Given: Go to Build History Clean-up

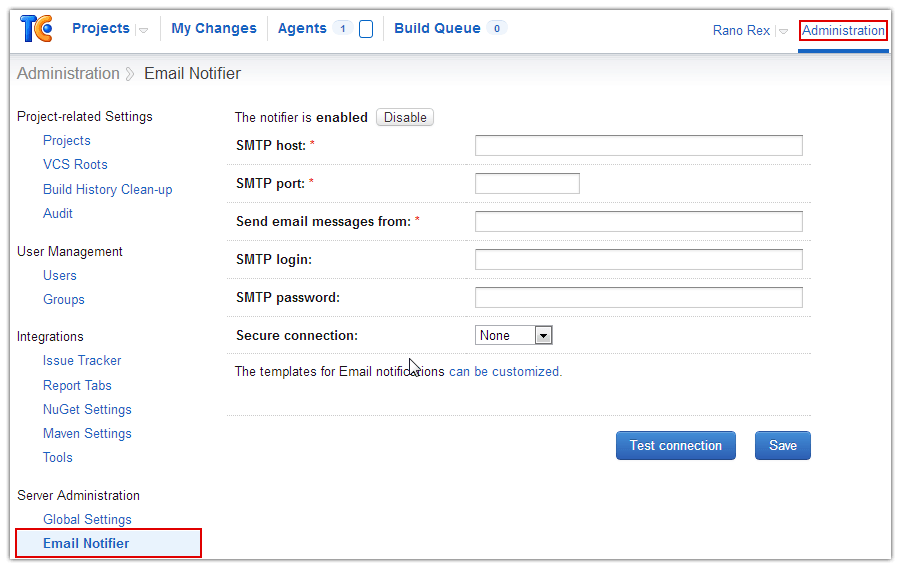Looking at the screenshot, I should pos(107,190).
